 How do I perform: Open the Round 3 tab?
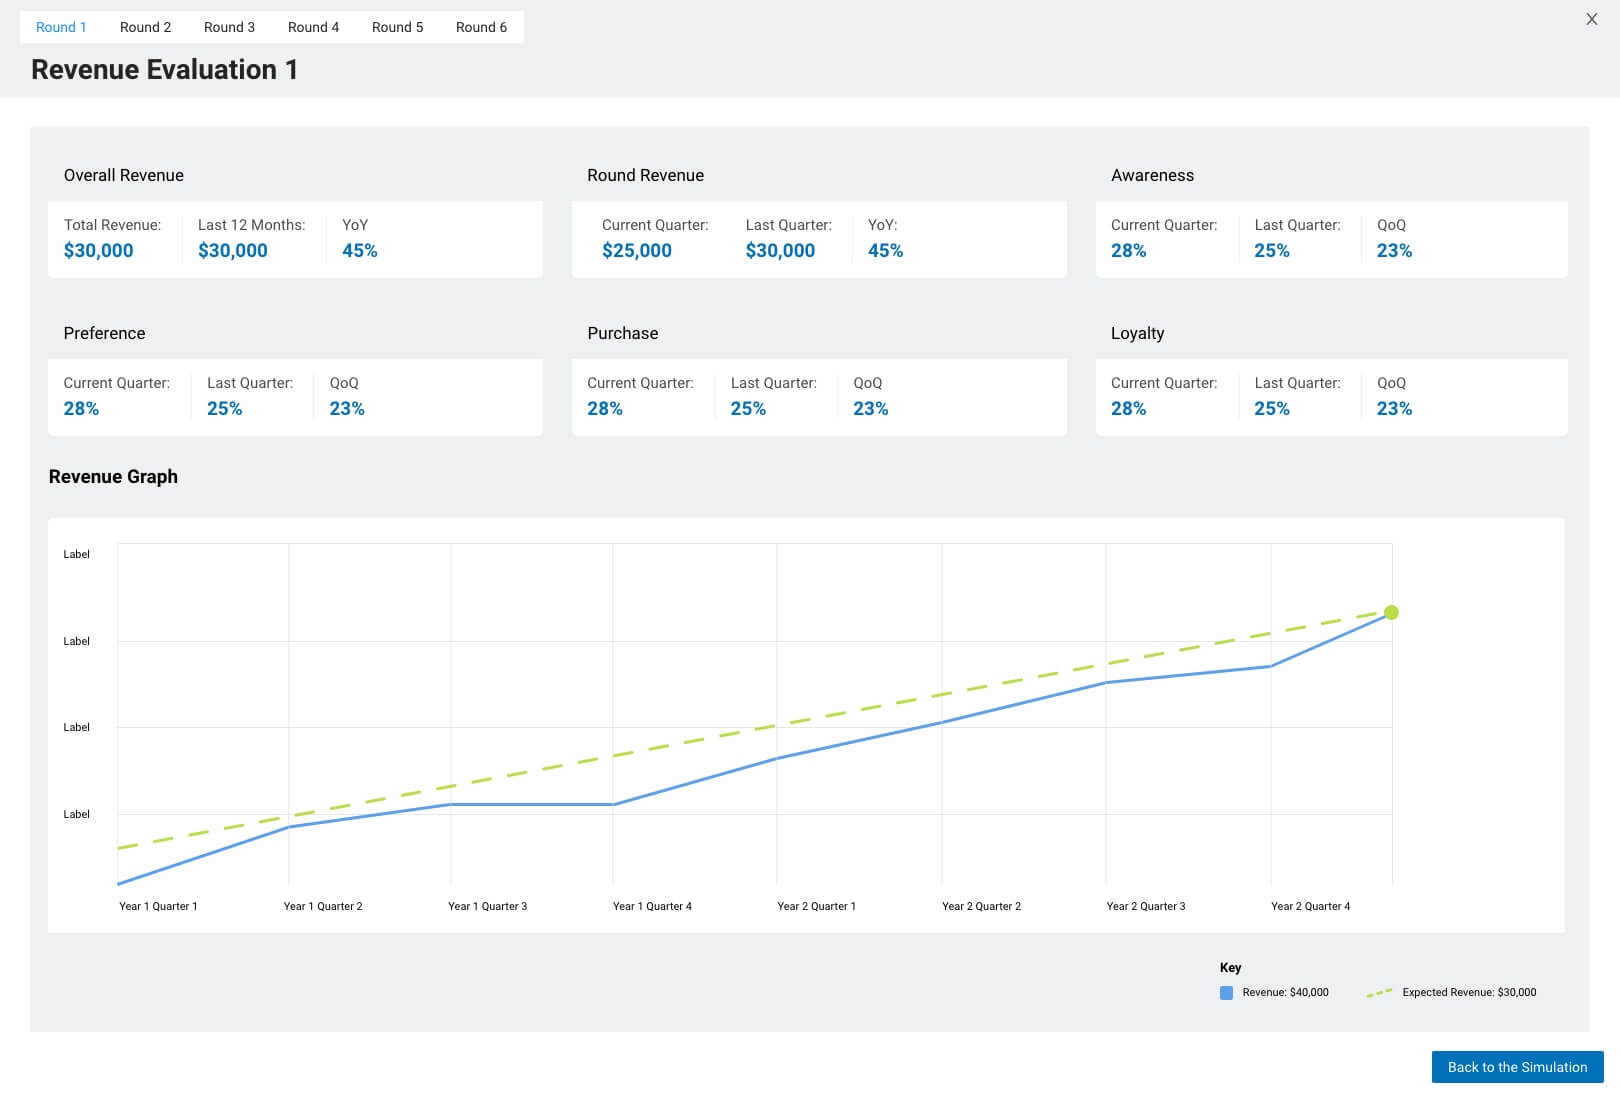pos(229,27)
